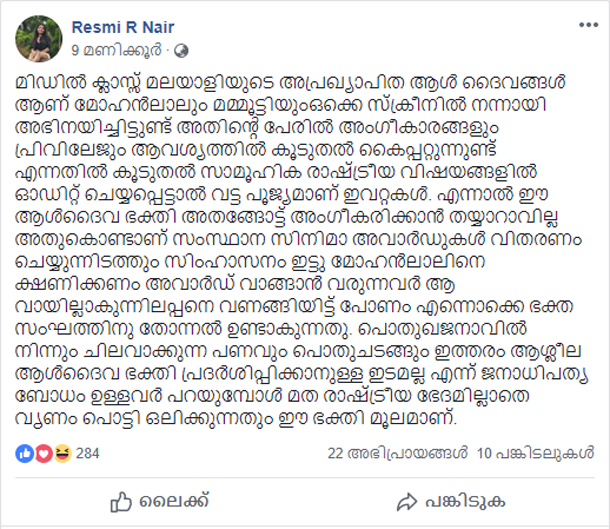View the 284 reactions count list
This screenshot has width=610, height=529.
[x=88, y=454]
